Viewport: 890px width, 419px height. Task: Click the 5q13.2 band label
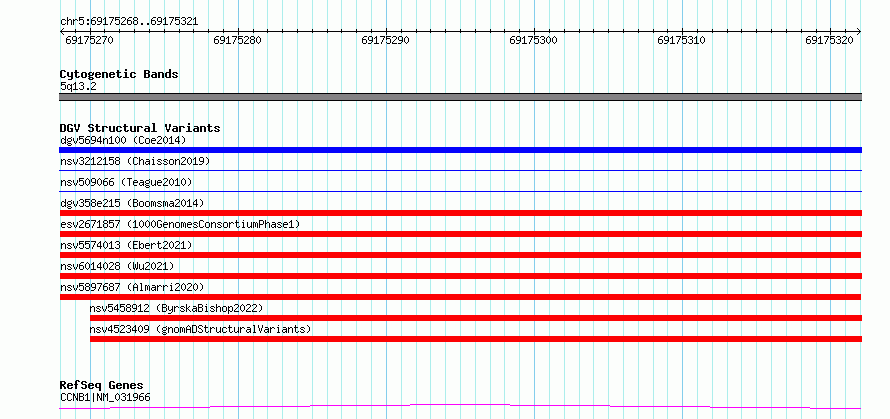(78, 86)
